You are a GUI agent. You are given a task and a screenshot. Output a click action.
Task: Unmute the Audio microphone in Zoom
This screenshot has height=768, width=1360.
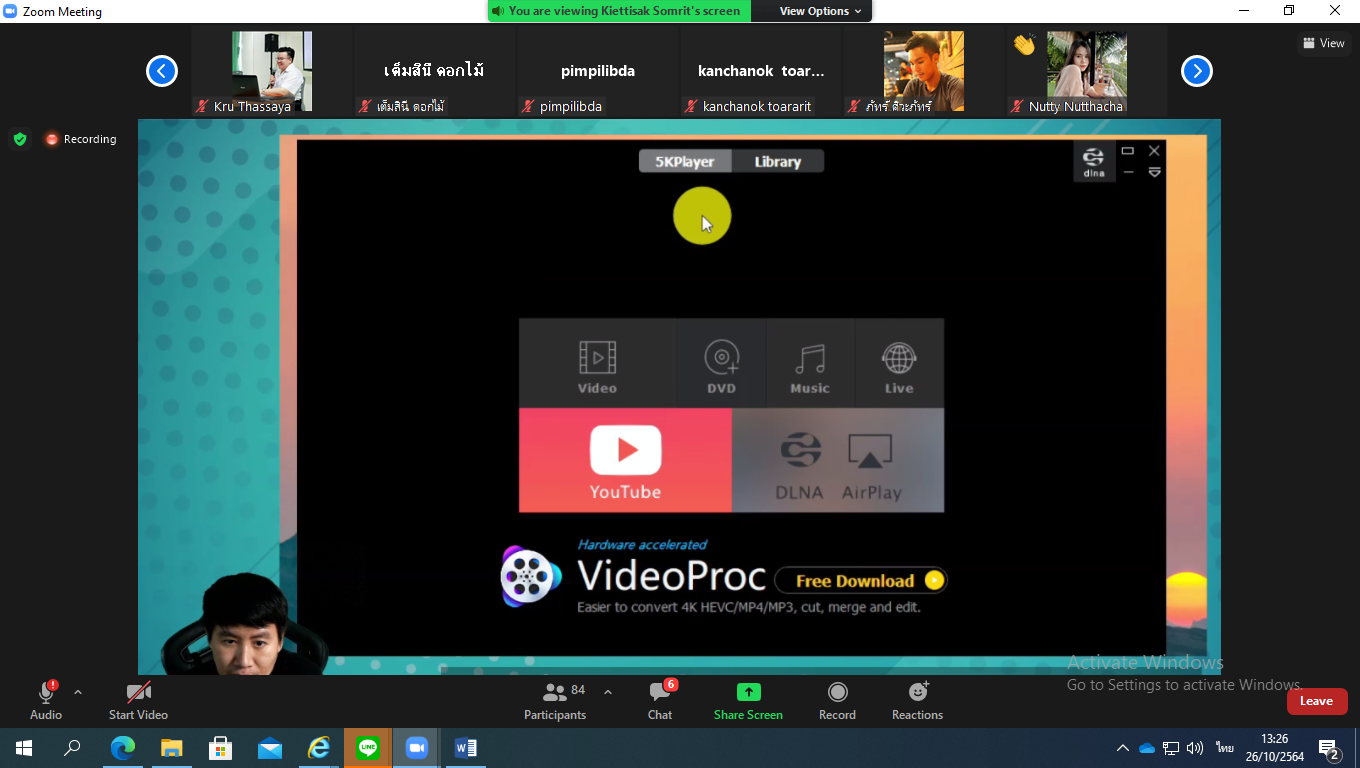[46, 700]
